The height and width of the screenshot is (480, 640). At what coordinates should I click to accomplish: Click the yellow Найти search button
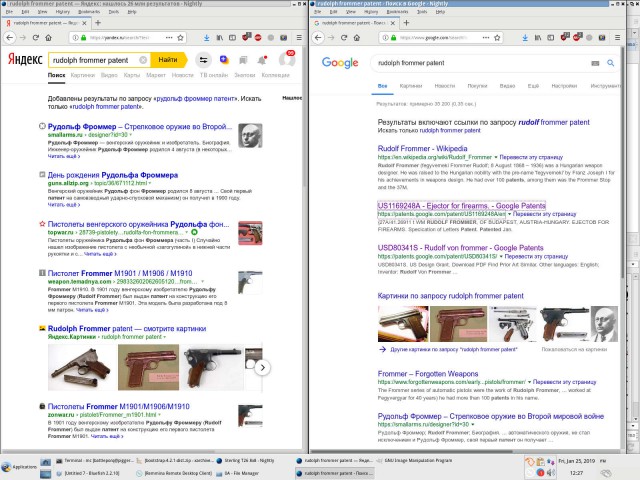point(168,60)
